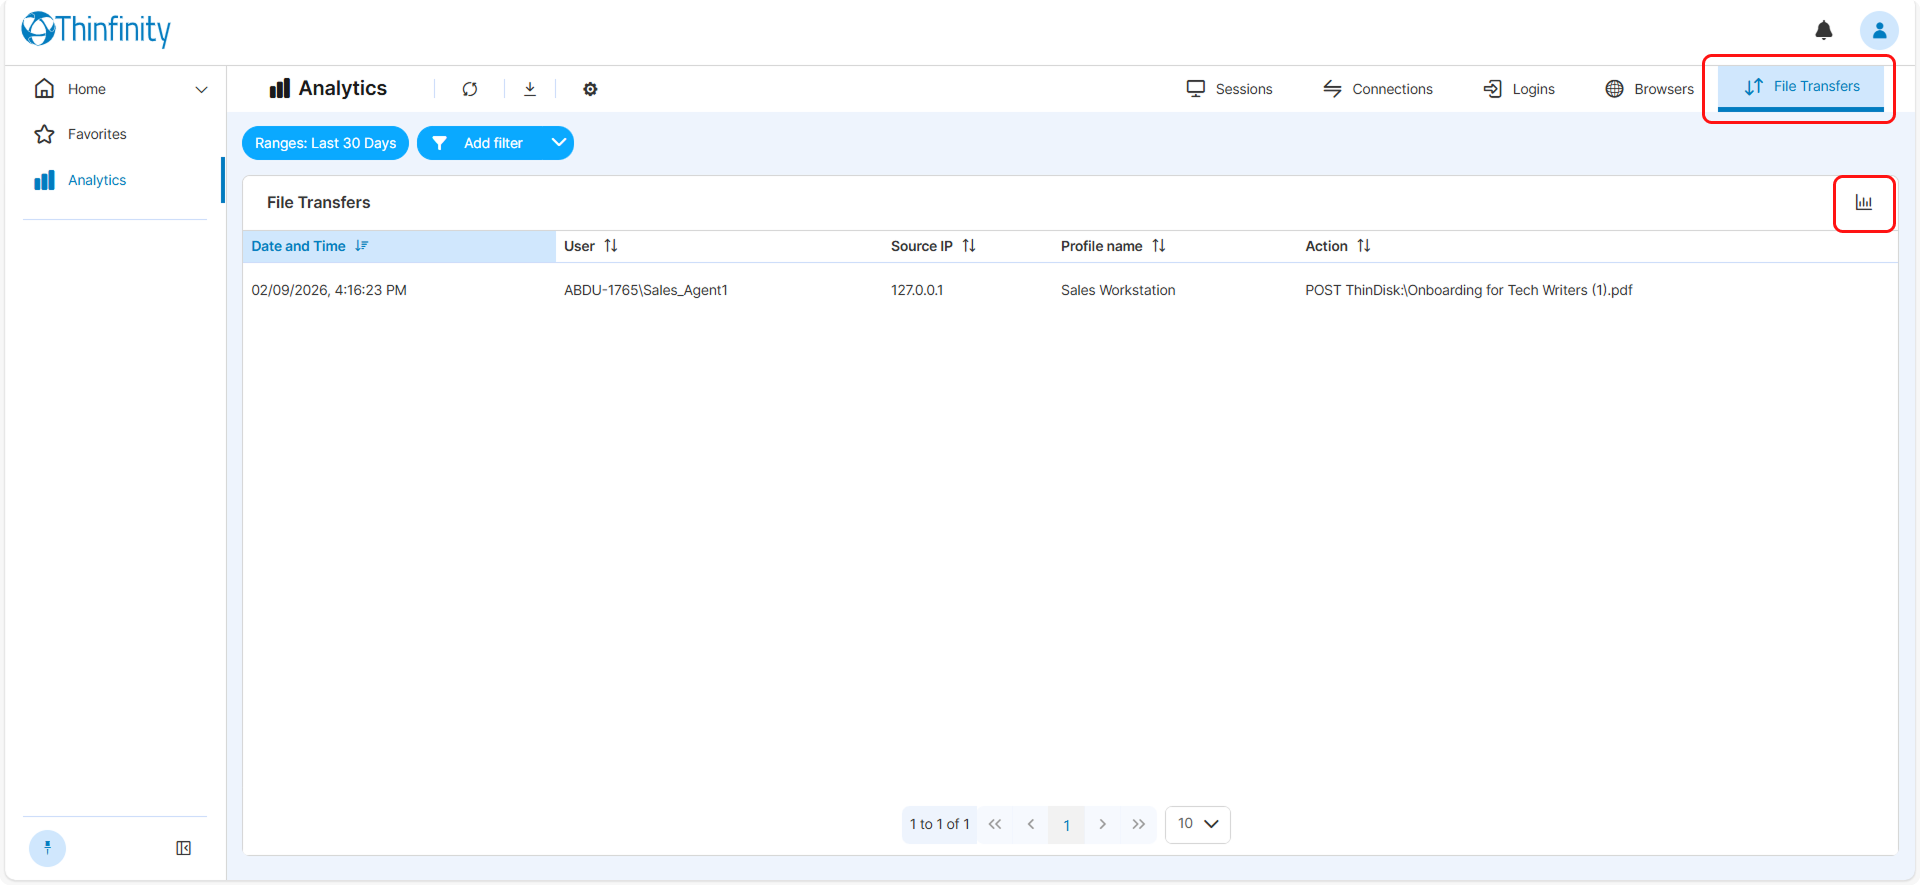Switch to the Connections tab

[1378, 89]
